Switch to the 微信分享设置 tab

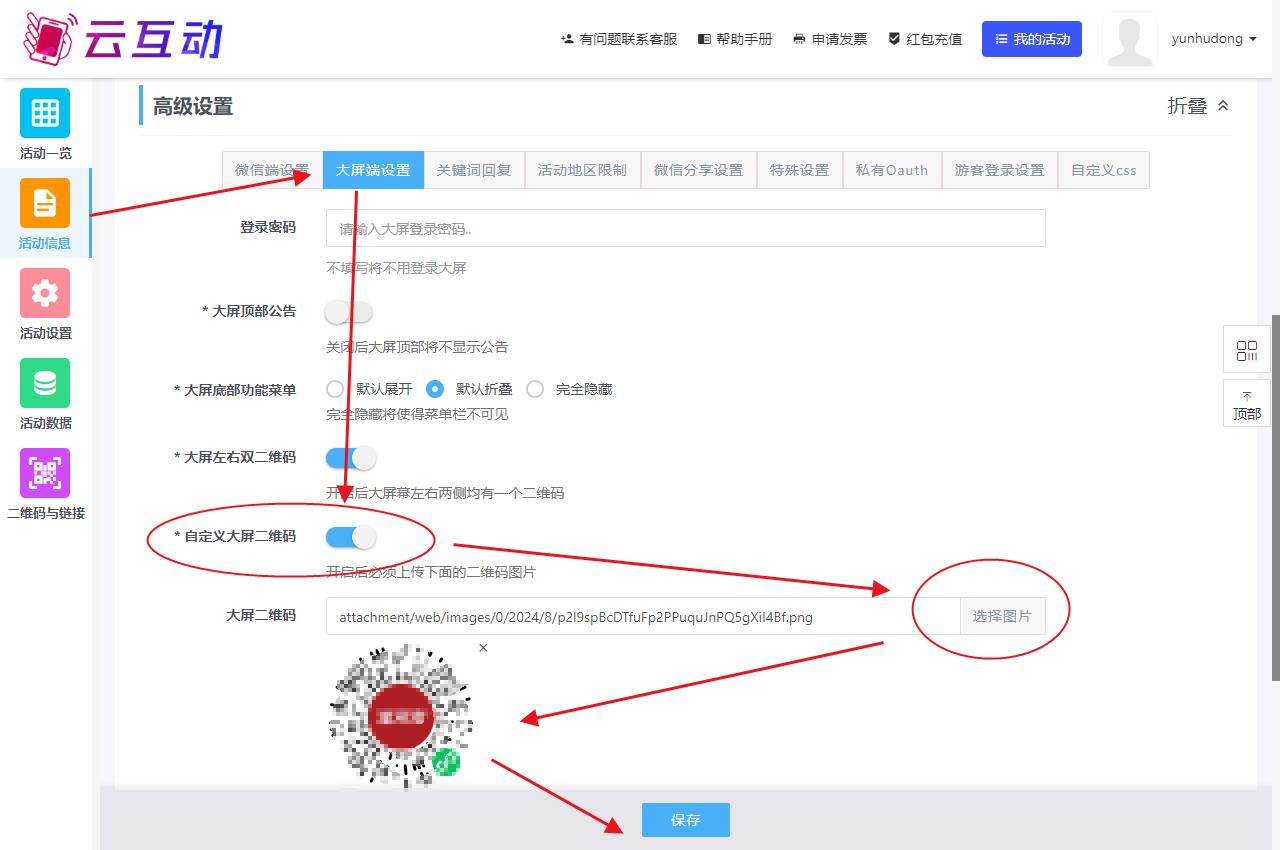(698, 170)
